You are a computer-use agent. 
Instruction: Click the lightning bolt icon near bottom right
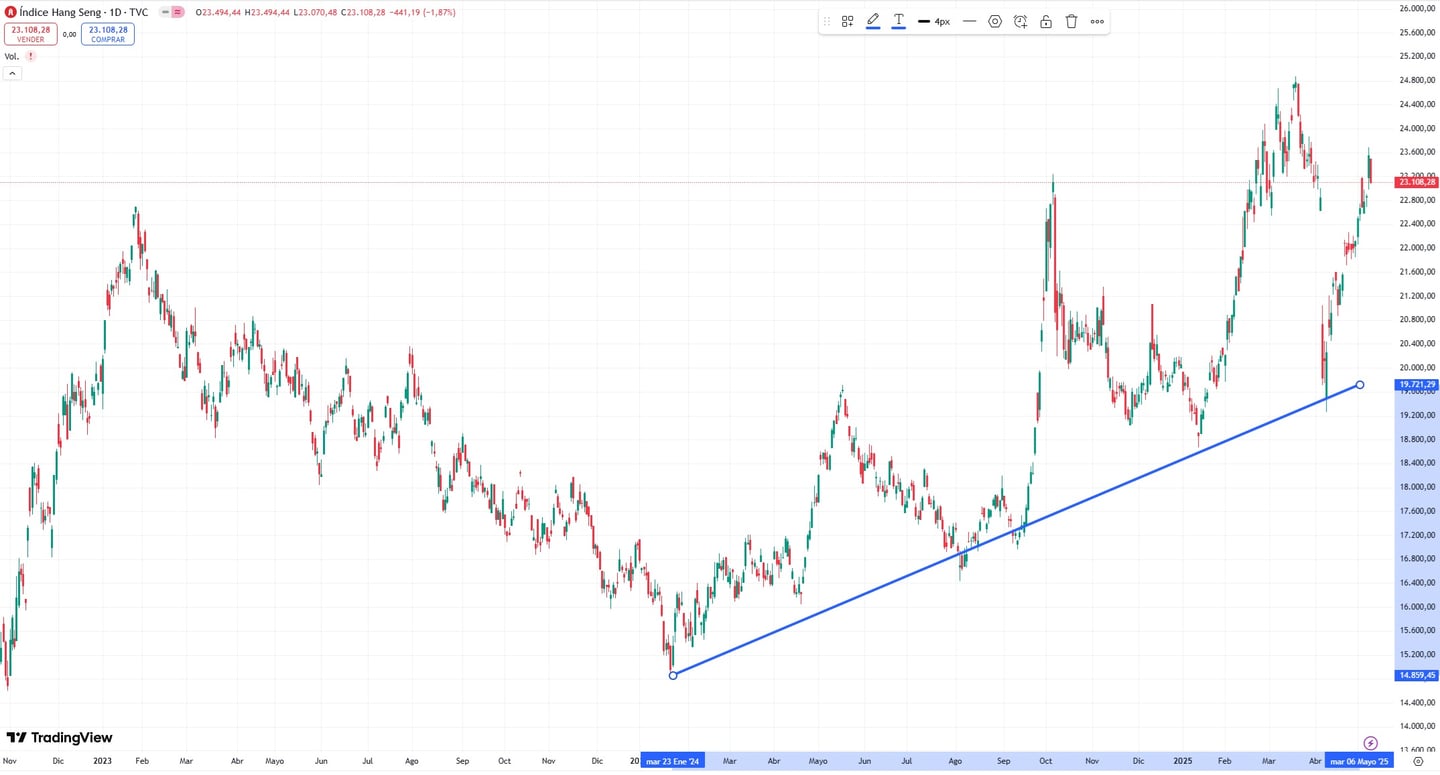[1370, 743]
